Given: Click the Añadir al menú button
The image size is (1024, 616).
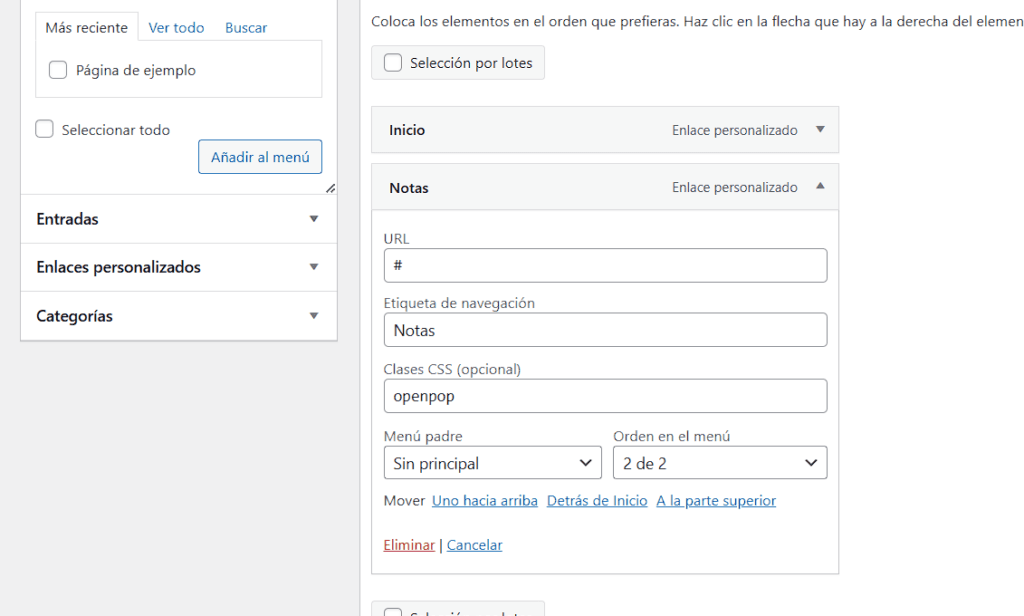Looking at the screenshot, I should tap(260, 157).
